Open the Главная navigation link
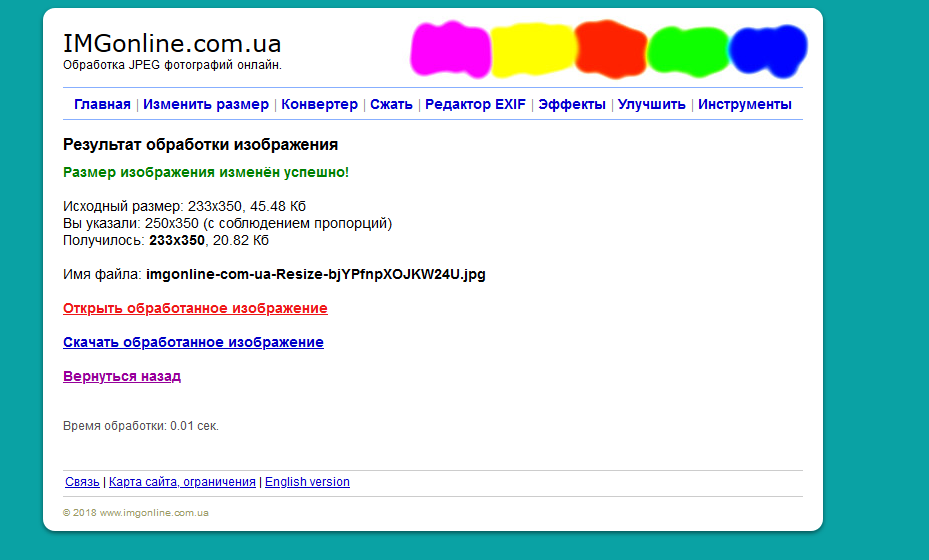 (102, 104)
